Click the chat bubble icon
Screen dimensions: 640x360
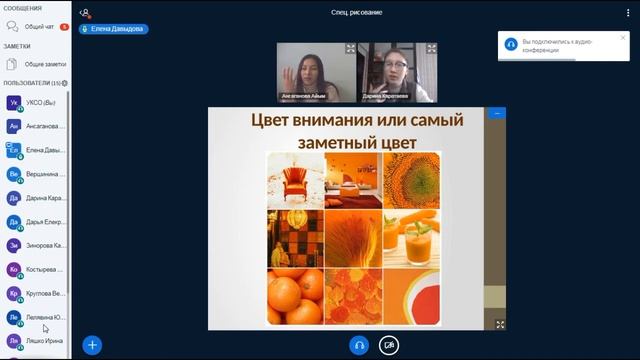coord(12,27)
